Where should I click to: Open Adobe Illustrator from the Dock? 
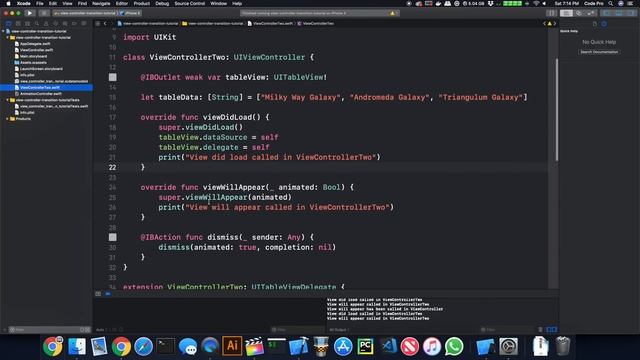(x=232, y=346)
